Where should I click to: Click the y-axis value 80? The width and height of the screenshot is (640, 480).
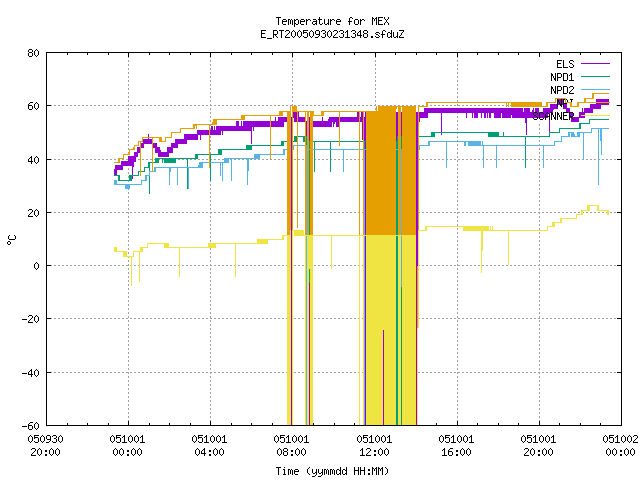[x=33, y=53]
